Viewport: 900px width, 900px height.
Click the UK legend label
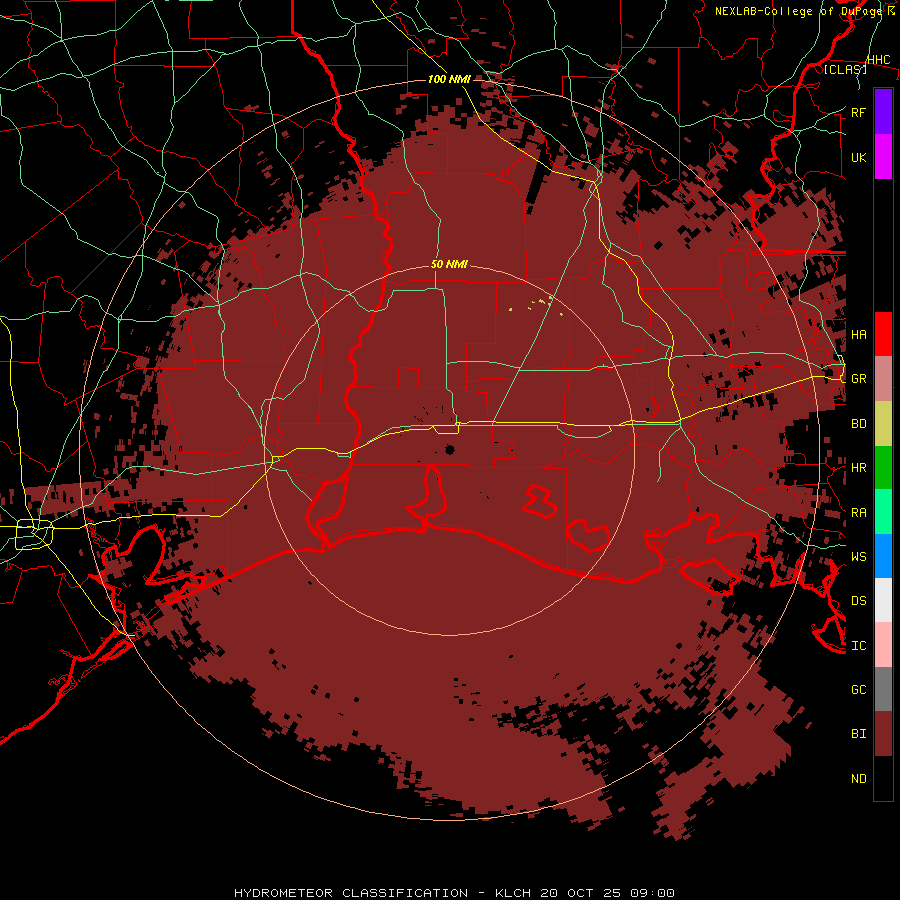(858, 157)
